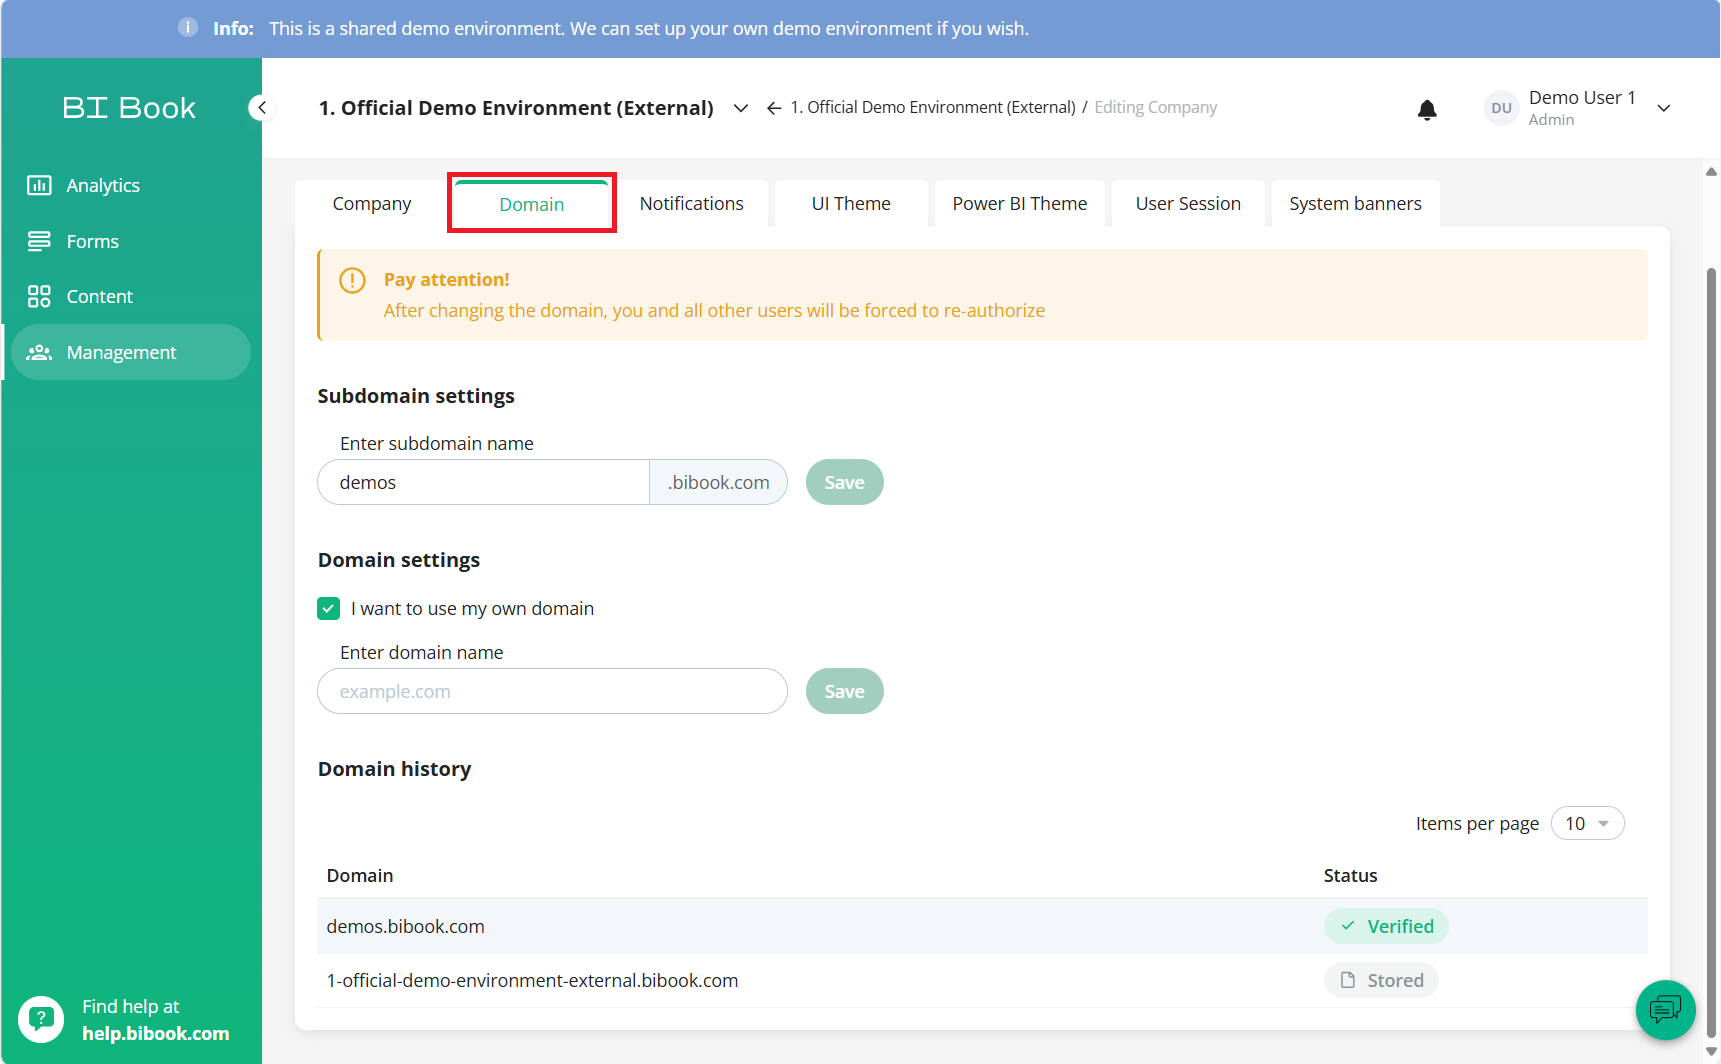Click the Editing Company breadcrumb text
Image resolution: width=1721 pixels, height=1064 pixels.
(x=1155, y=107)
